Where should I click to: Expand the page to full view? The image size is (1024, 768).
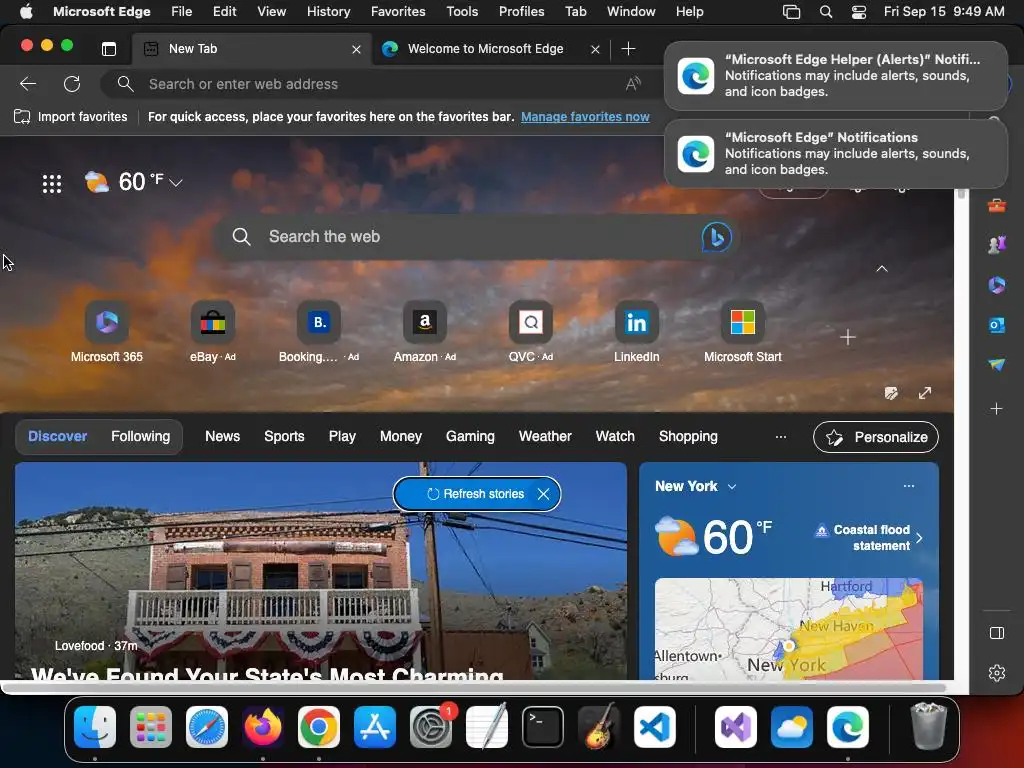tap(925, 393)
